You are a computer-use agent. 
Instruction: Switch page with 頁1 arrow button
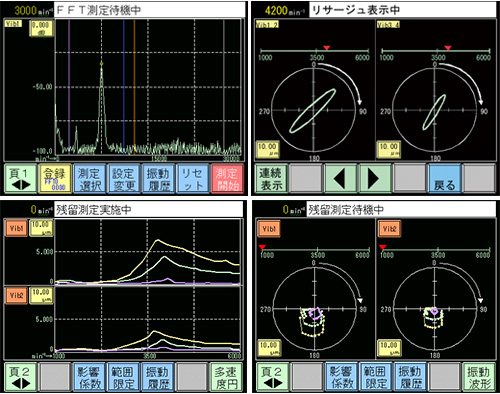pyautogui.click(x=20, y=178)
